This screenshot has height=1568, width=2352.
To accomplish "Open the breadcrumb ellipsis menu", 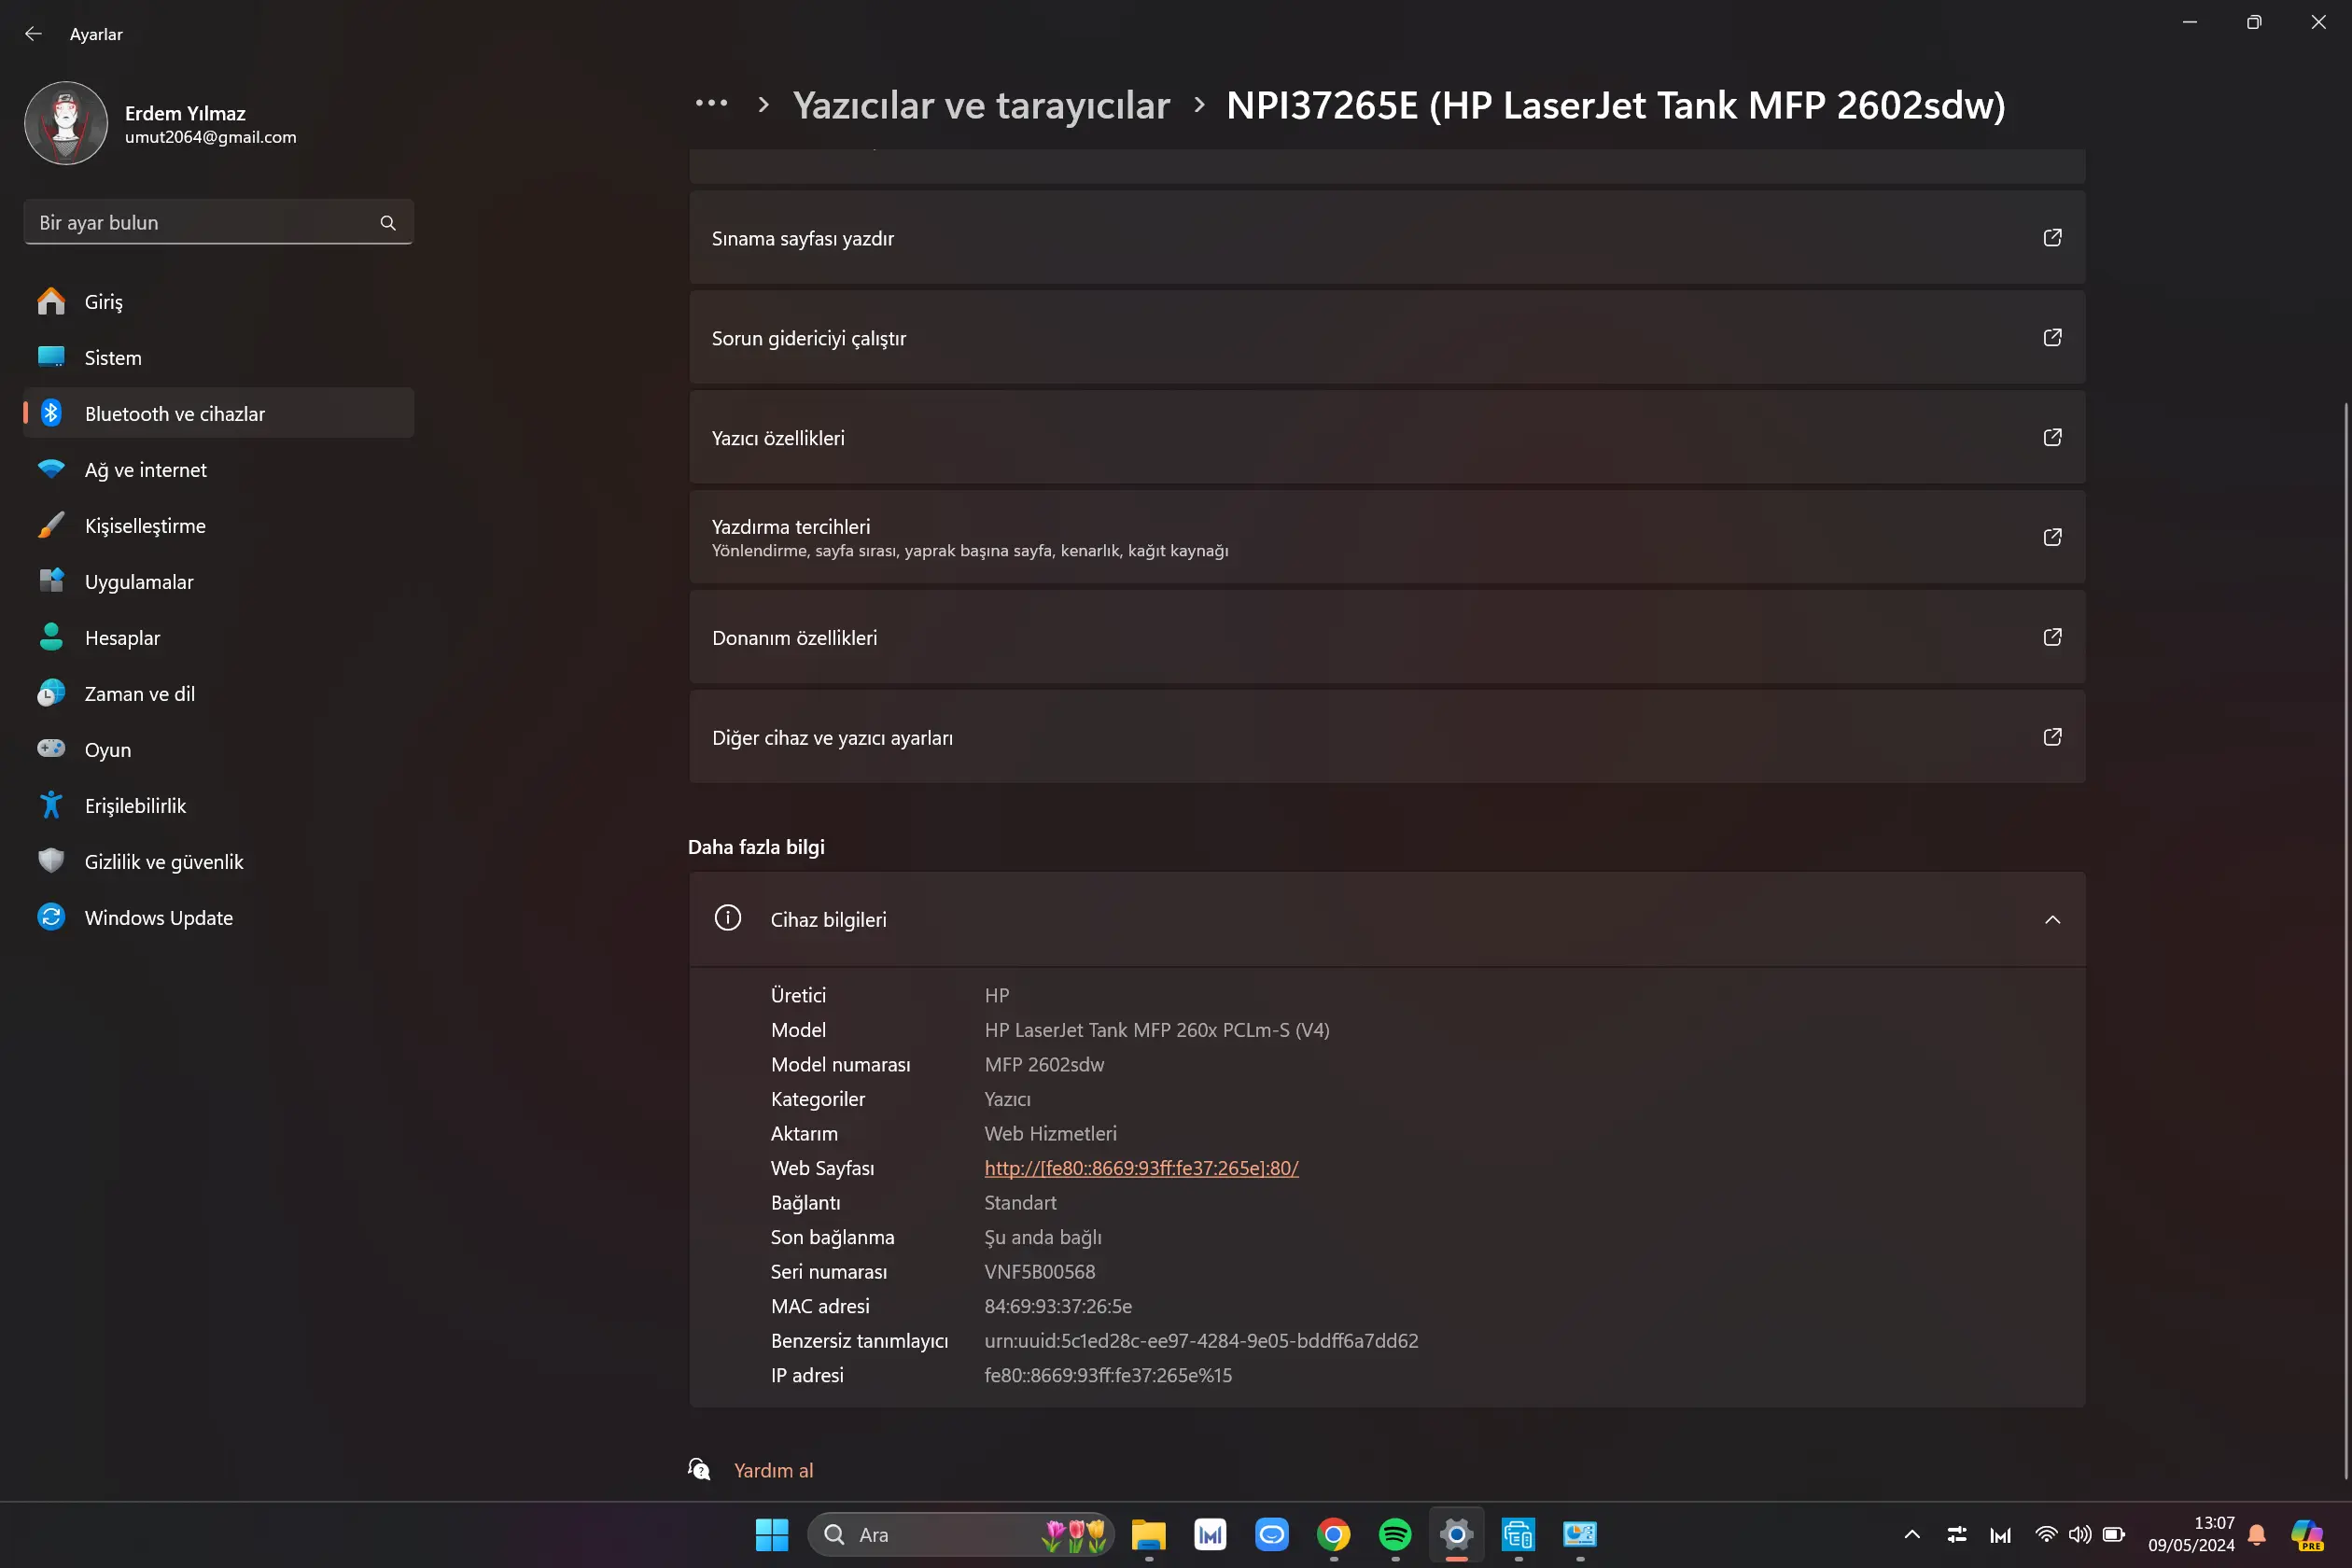I will (711, 104).
